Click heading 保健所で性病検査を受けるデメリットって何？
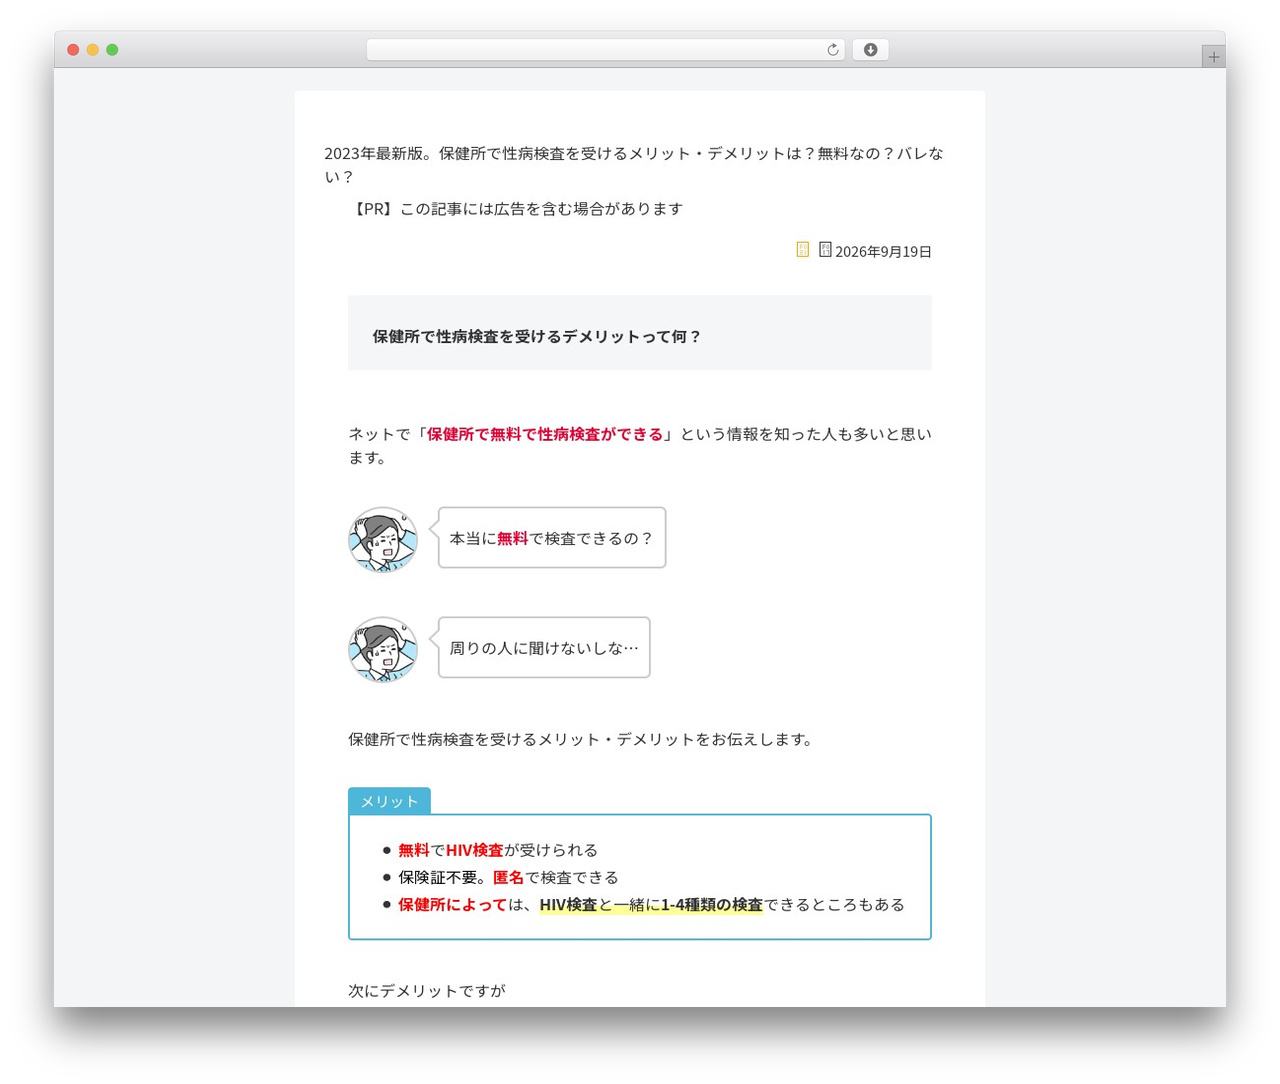 pos(537,336)
